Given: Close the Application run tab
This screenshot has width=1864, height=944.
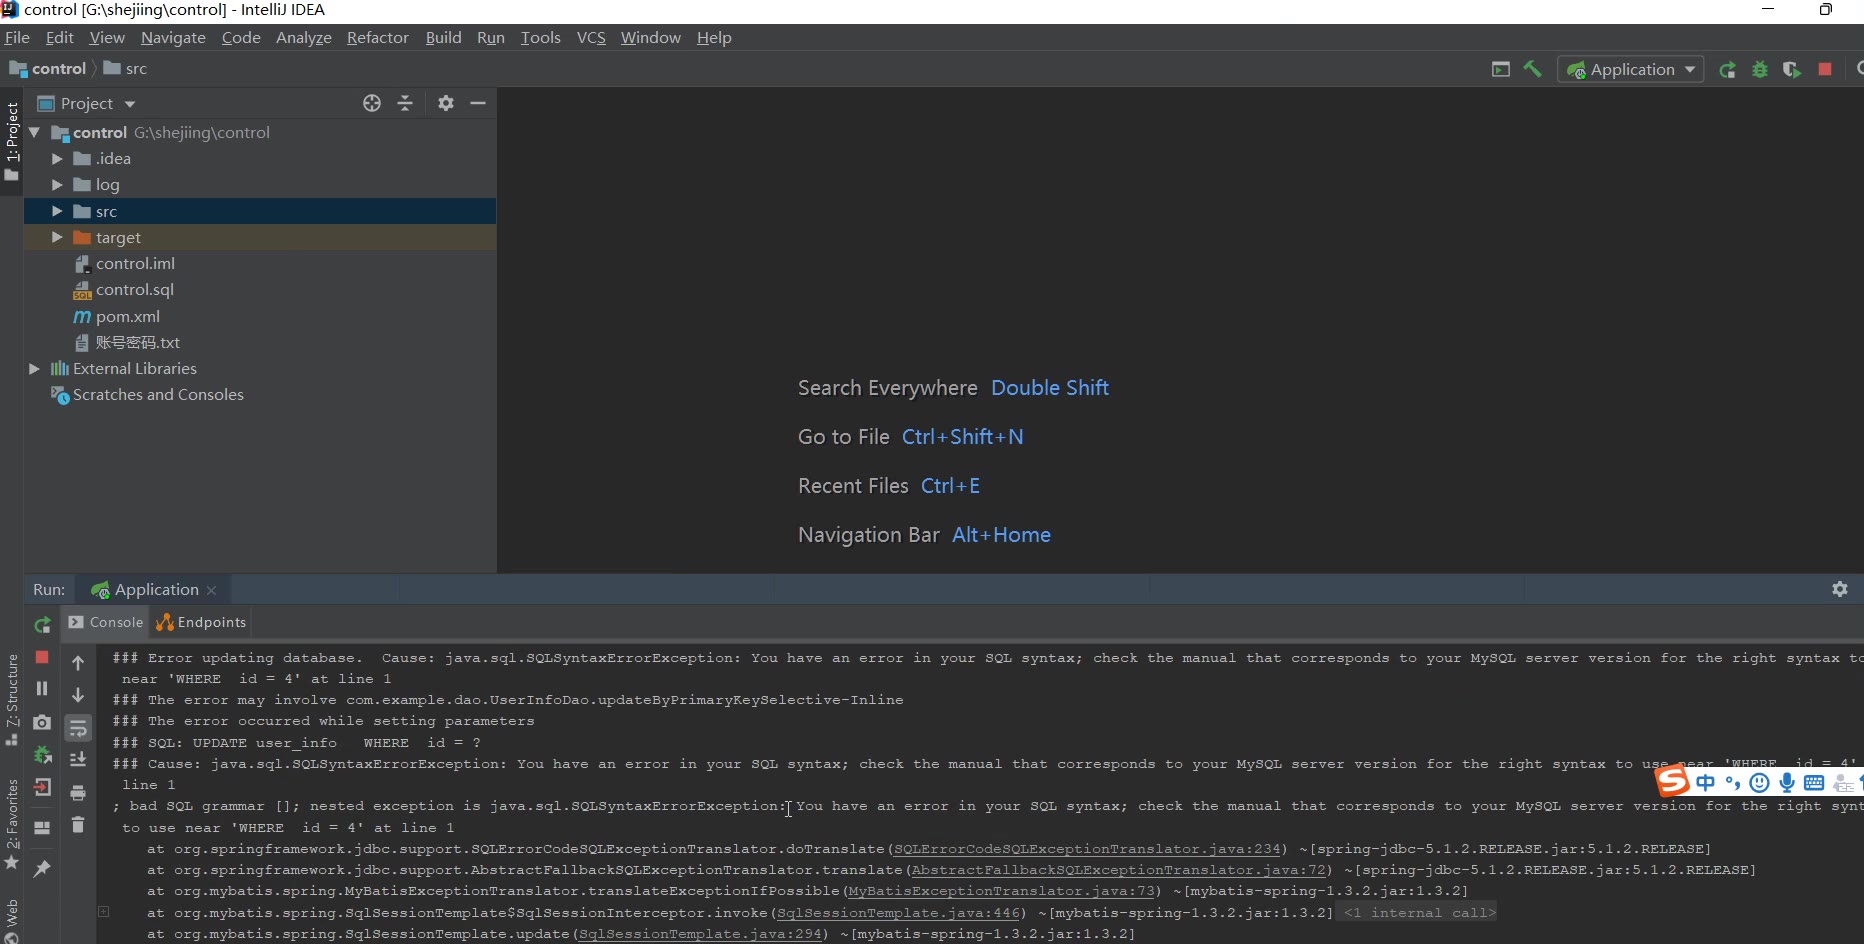Looking at the screenshot, I should pyautogui.click(x=212, y=590).
